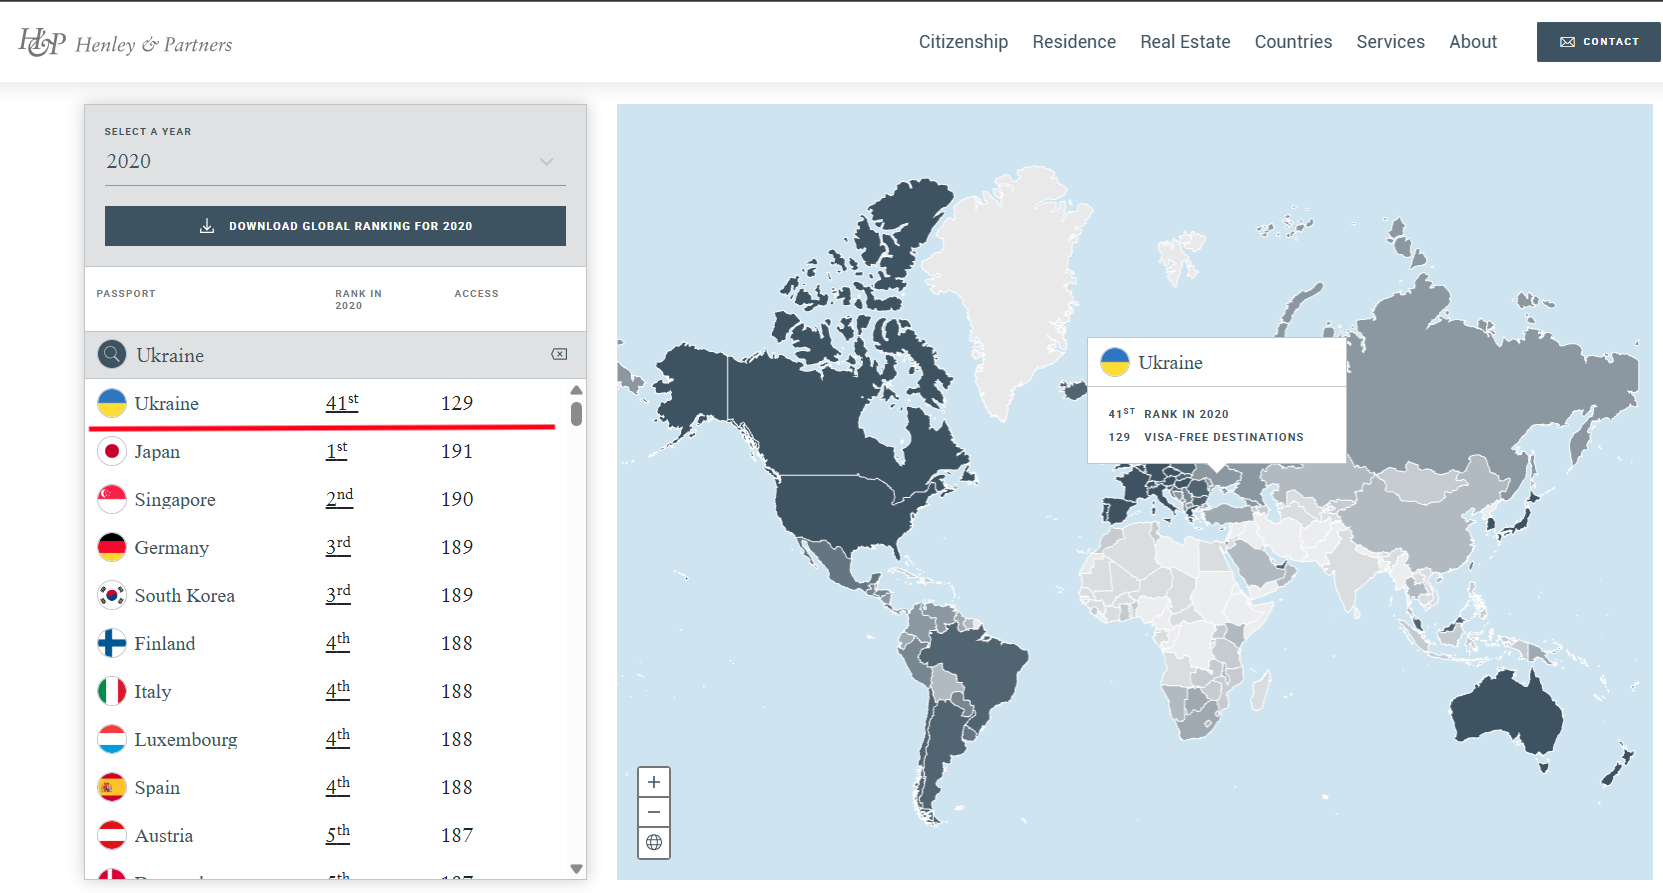Screen dimensions: 1663x893
Task: Open the Citizenship menu
Action: 963,42
